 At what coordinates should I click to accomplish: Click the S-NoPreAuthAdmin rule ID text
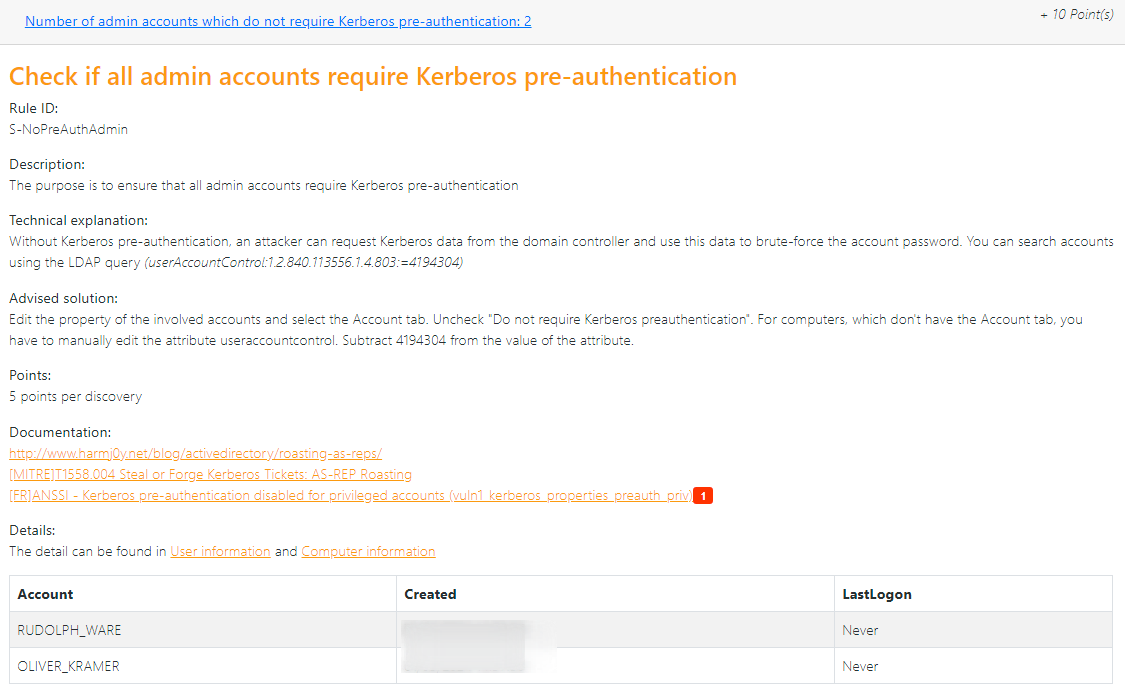point(68,129)
